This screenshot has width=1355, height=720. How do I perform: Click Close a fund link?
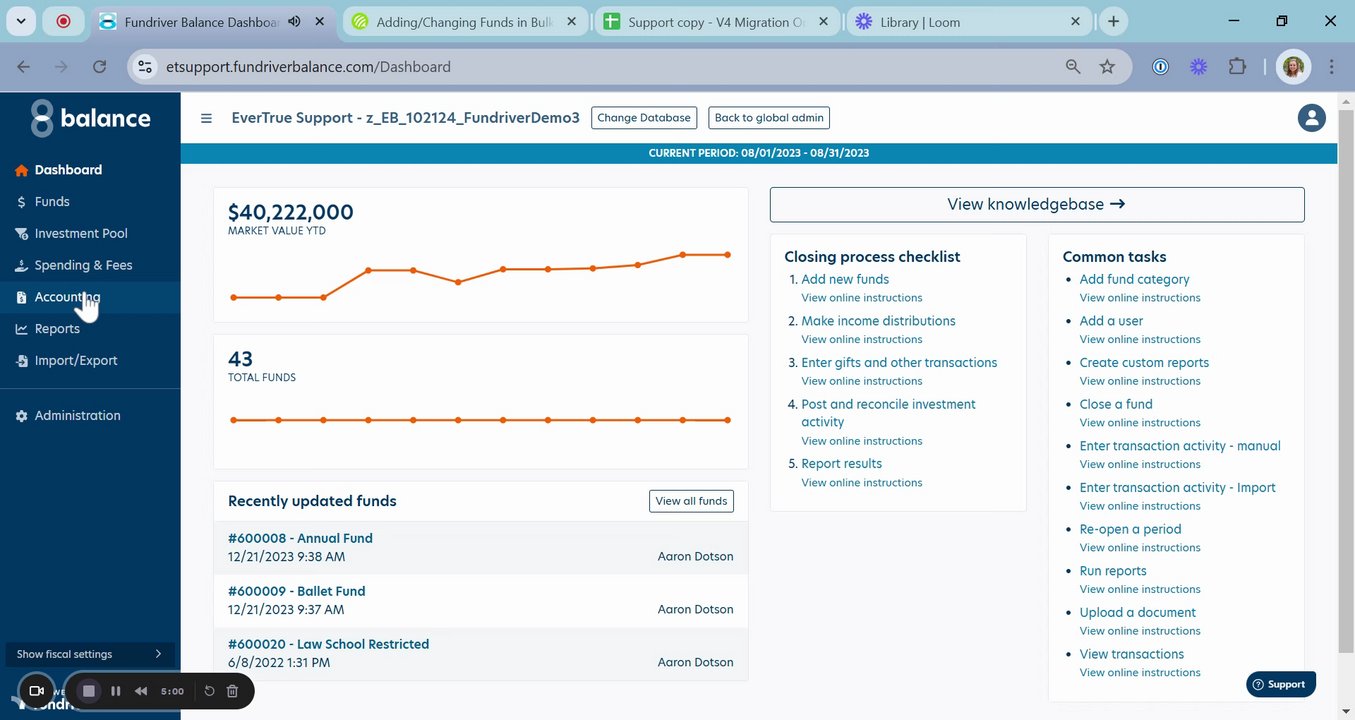[1116, 404]
